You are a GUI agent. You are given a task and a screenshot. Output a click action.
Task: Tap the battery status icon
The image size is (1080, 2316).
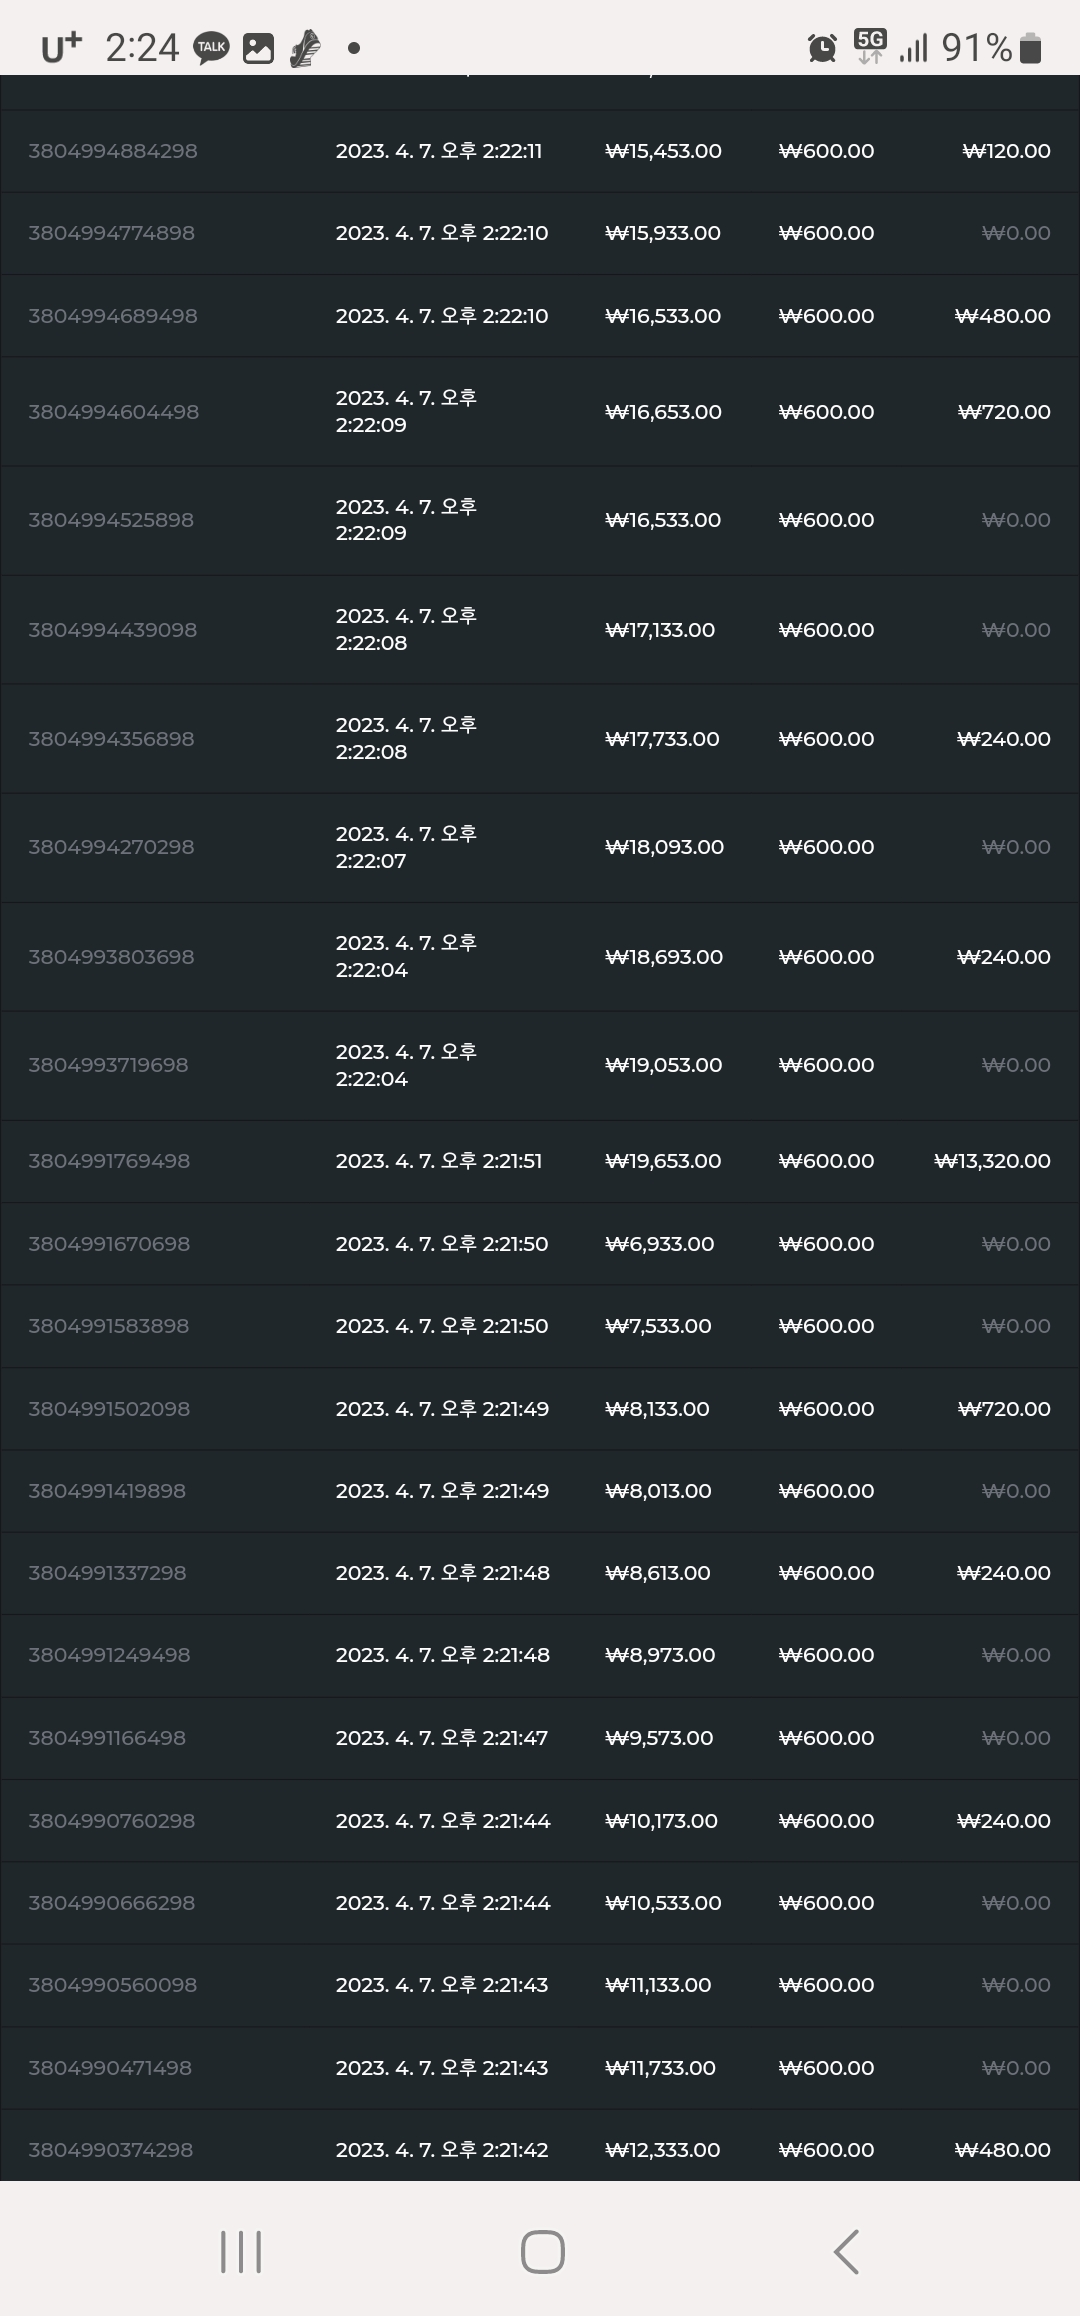pyautogui.click(x=1030, y=48)
